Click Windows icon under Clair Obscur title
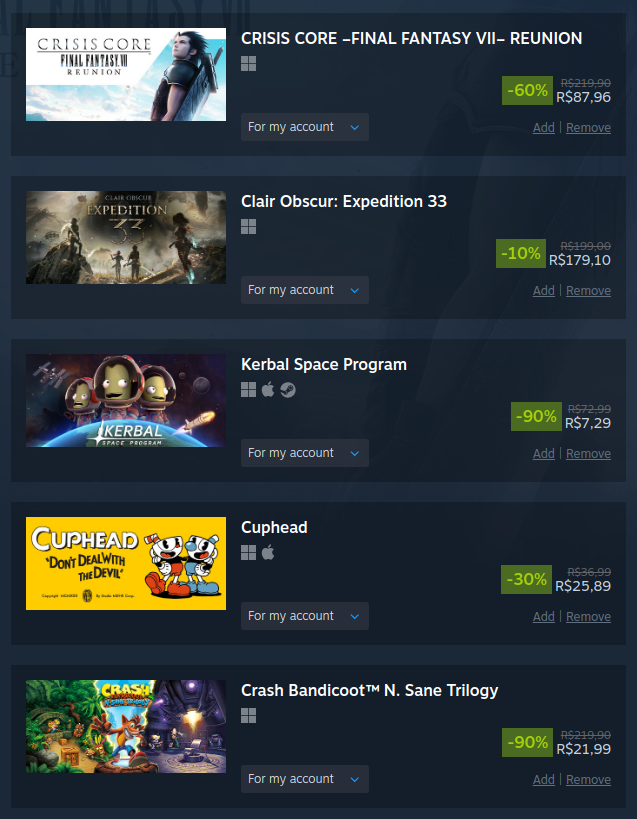 tap(249, 227)
